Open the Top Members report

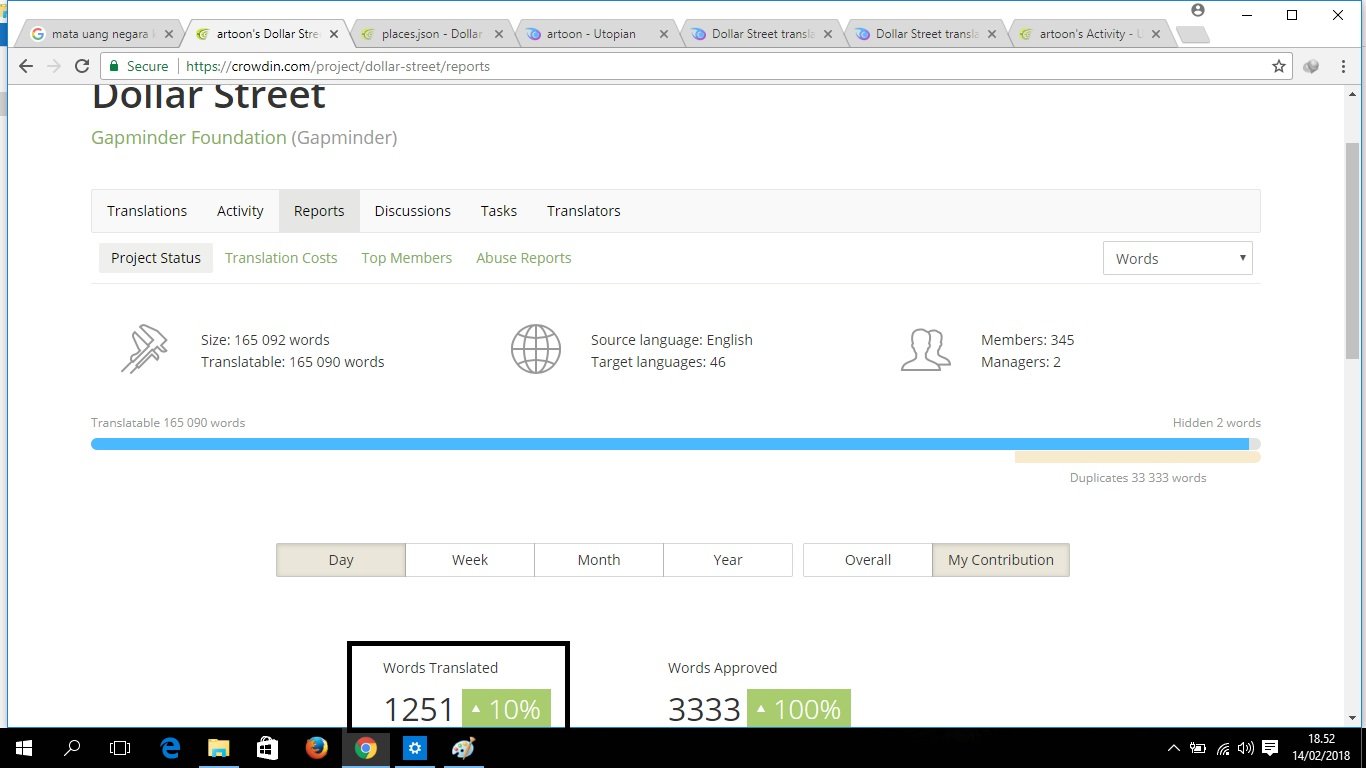407,258
